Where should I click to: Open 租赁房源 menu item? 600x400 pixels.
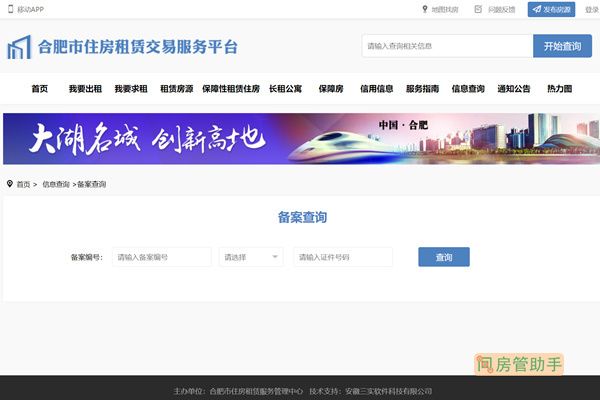(176, 89)
